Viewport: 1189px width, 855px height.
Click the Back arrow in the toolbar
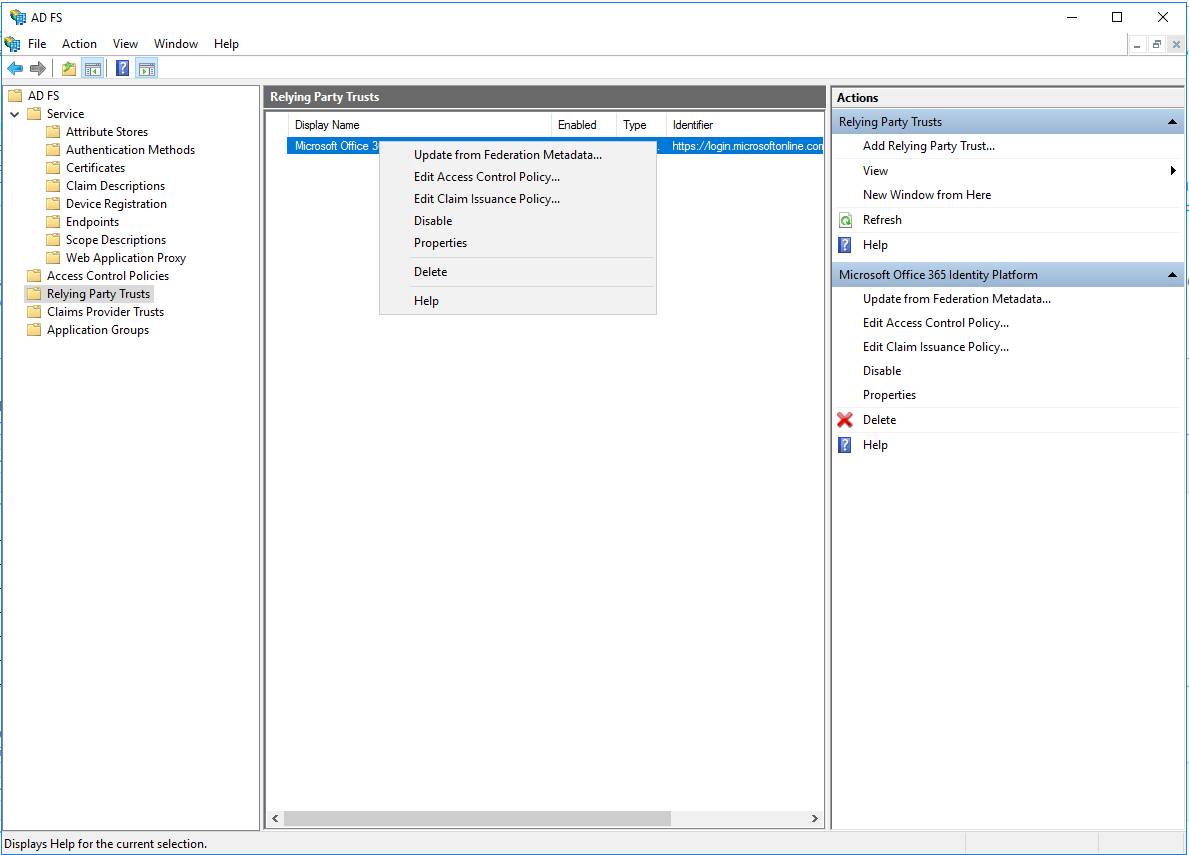point(15,69)
